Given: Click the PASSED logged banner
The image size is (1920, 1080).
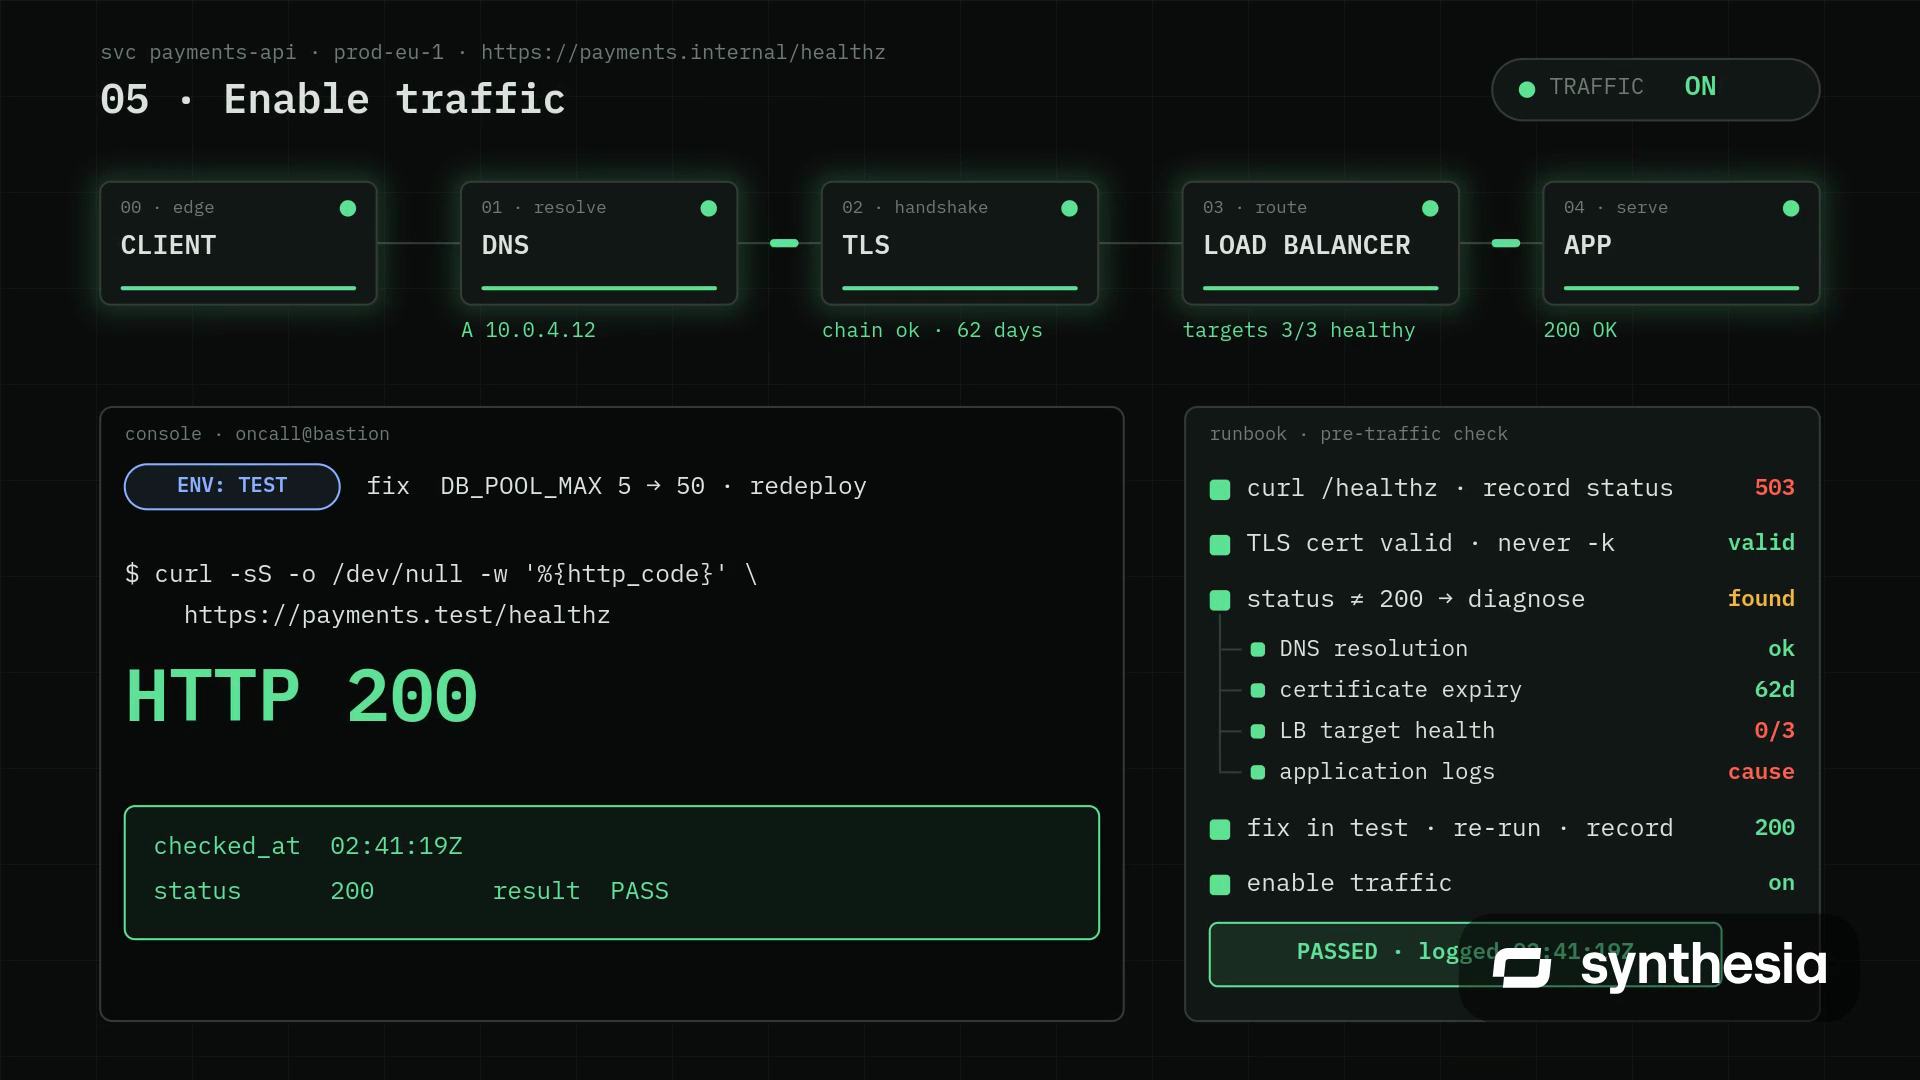Looking at the screenshot, I should click(1465, 954).
